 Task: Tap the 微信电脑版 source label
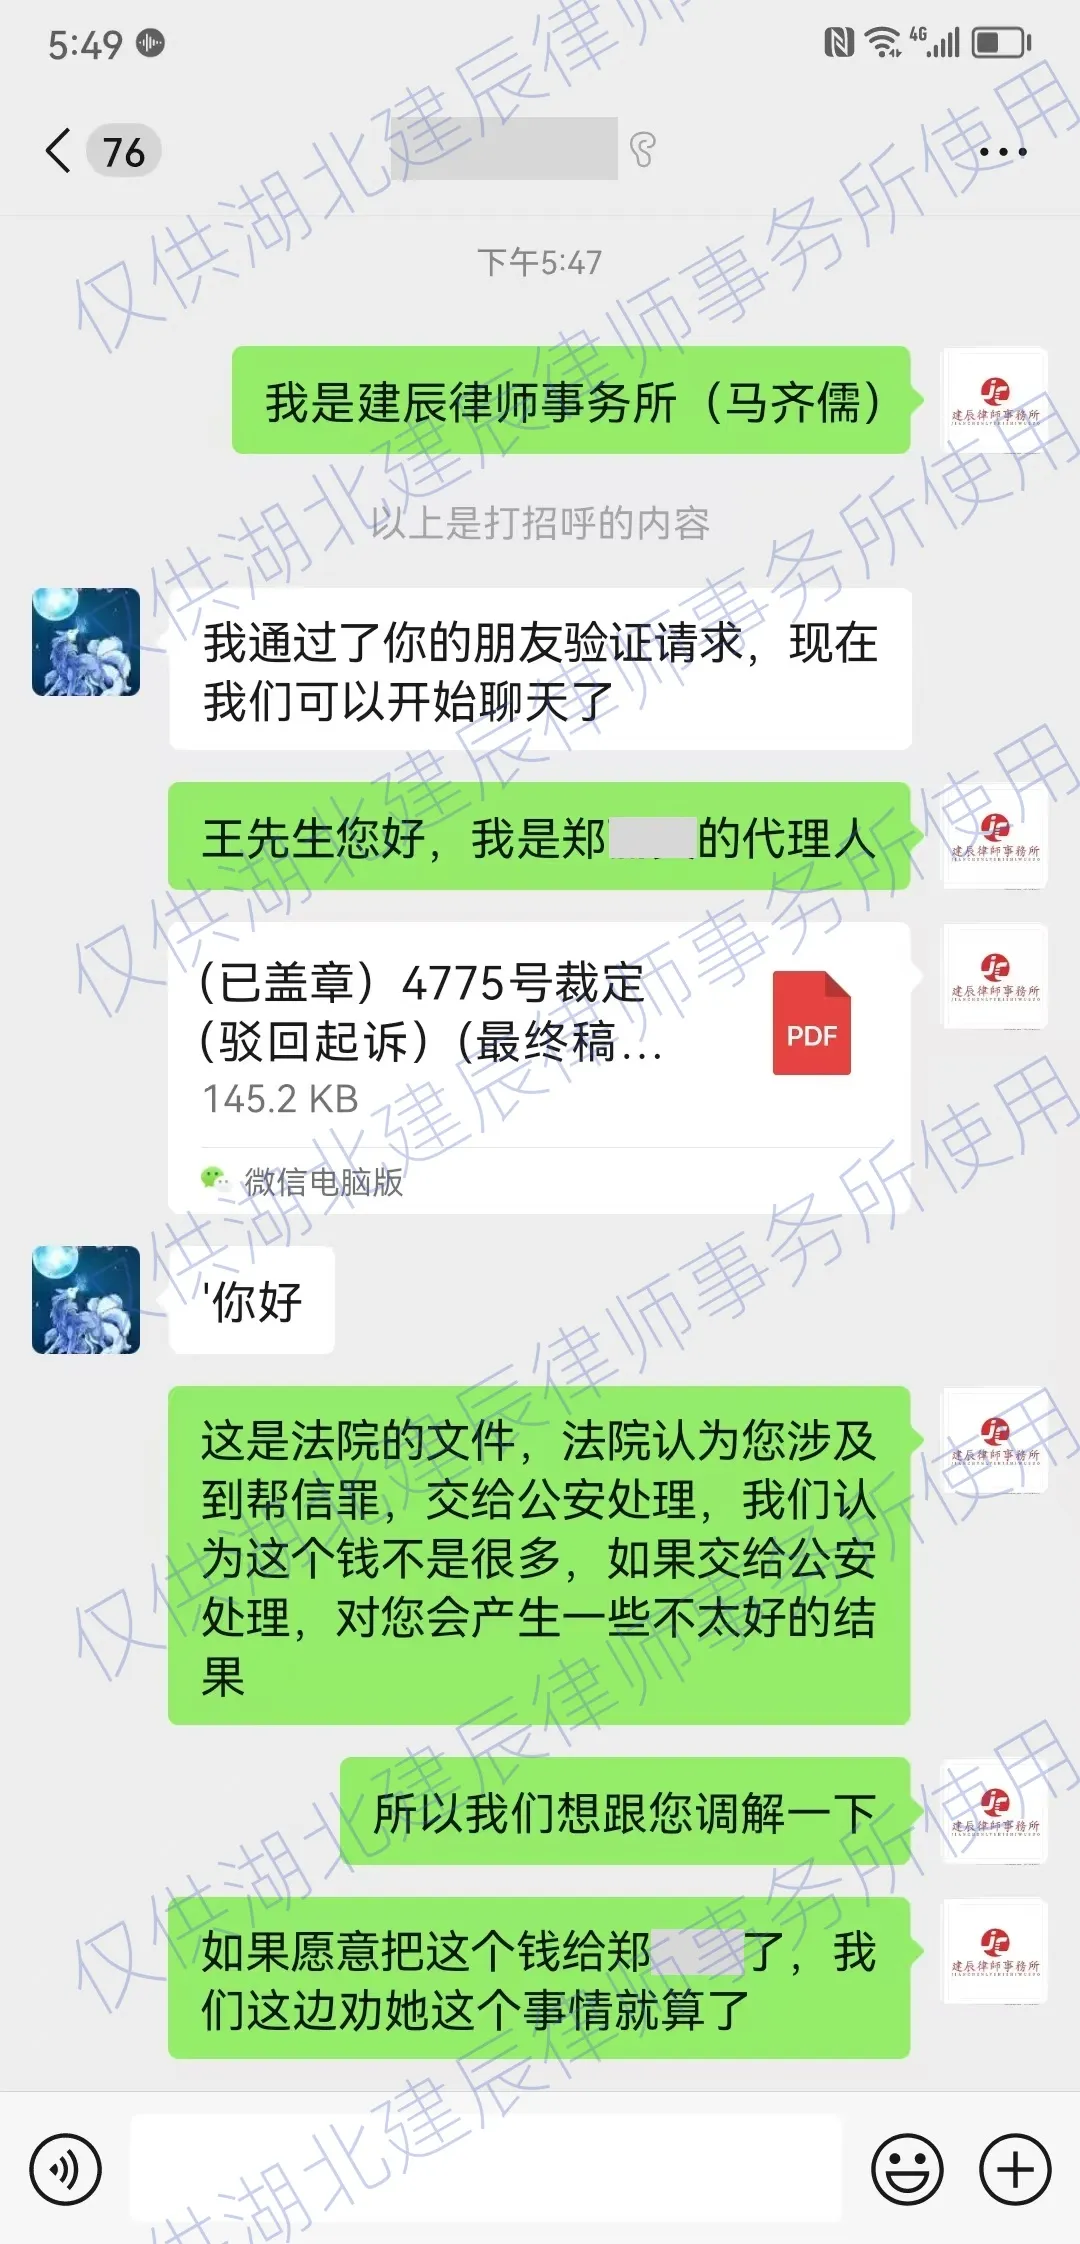tap(323, 1182)
